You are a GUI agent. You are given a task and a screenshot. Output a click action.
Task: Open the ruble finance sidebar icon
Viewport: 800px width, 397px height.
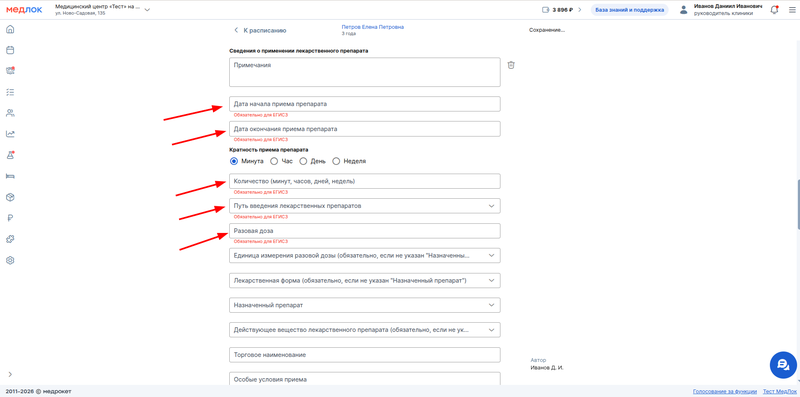(10, 218)
